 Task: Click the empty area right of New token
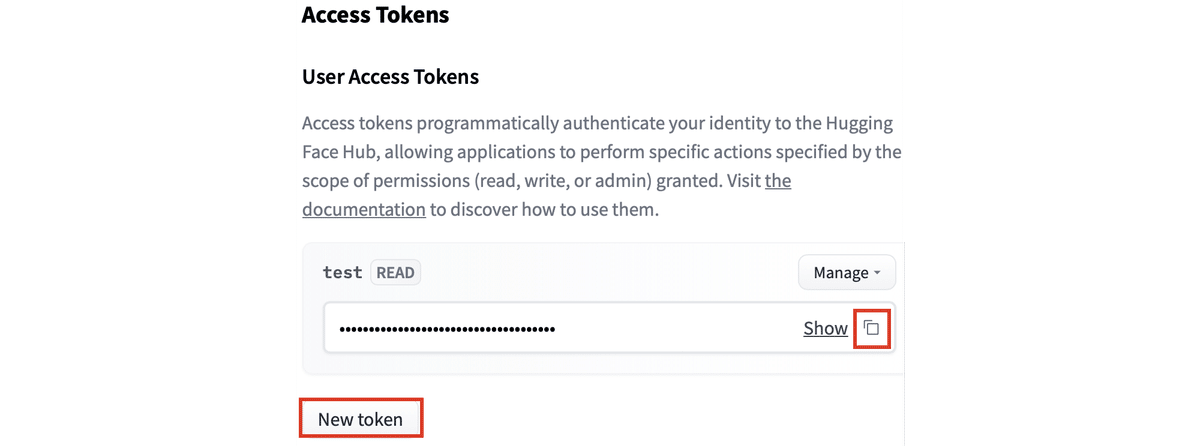click(x=650, y=419)
